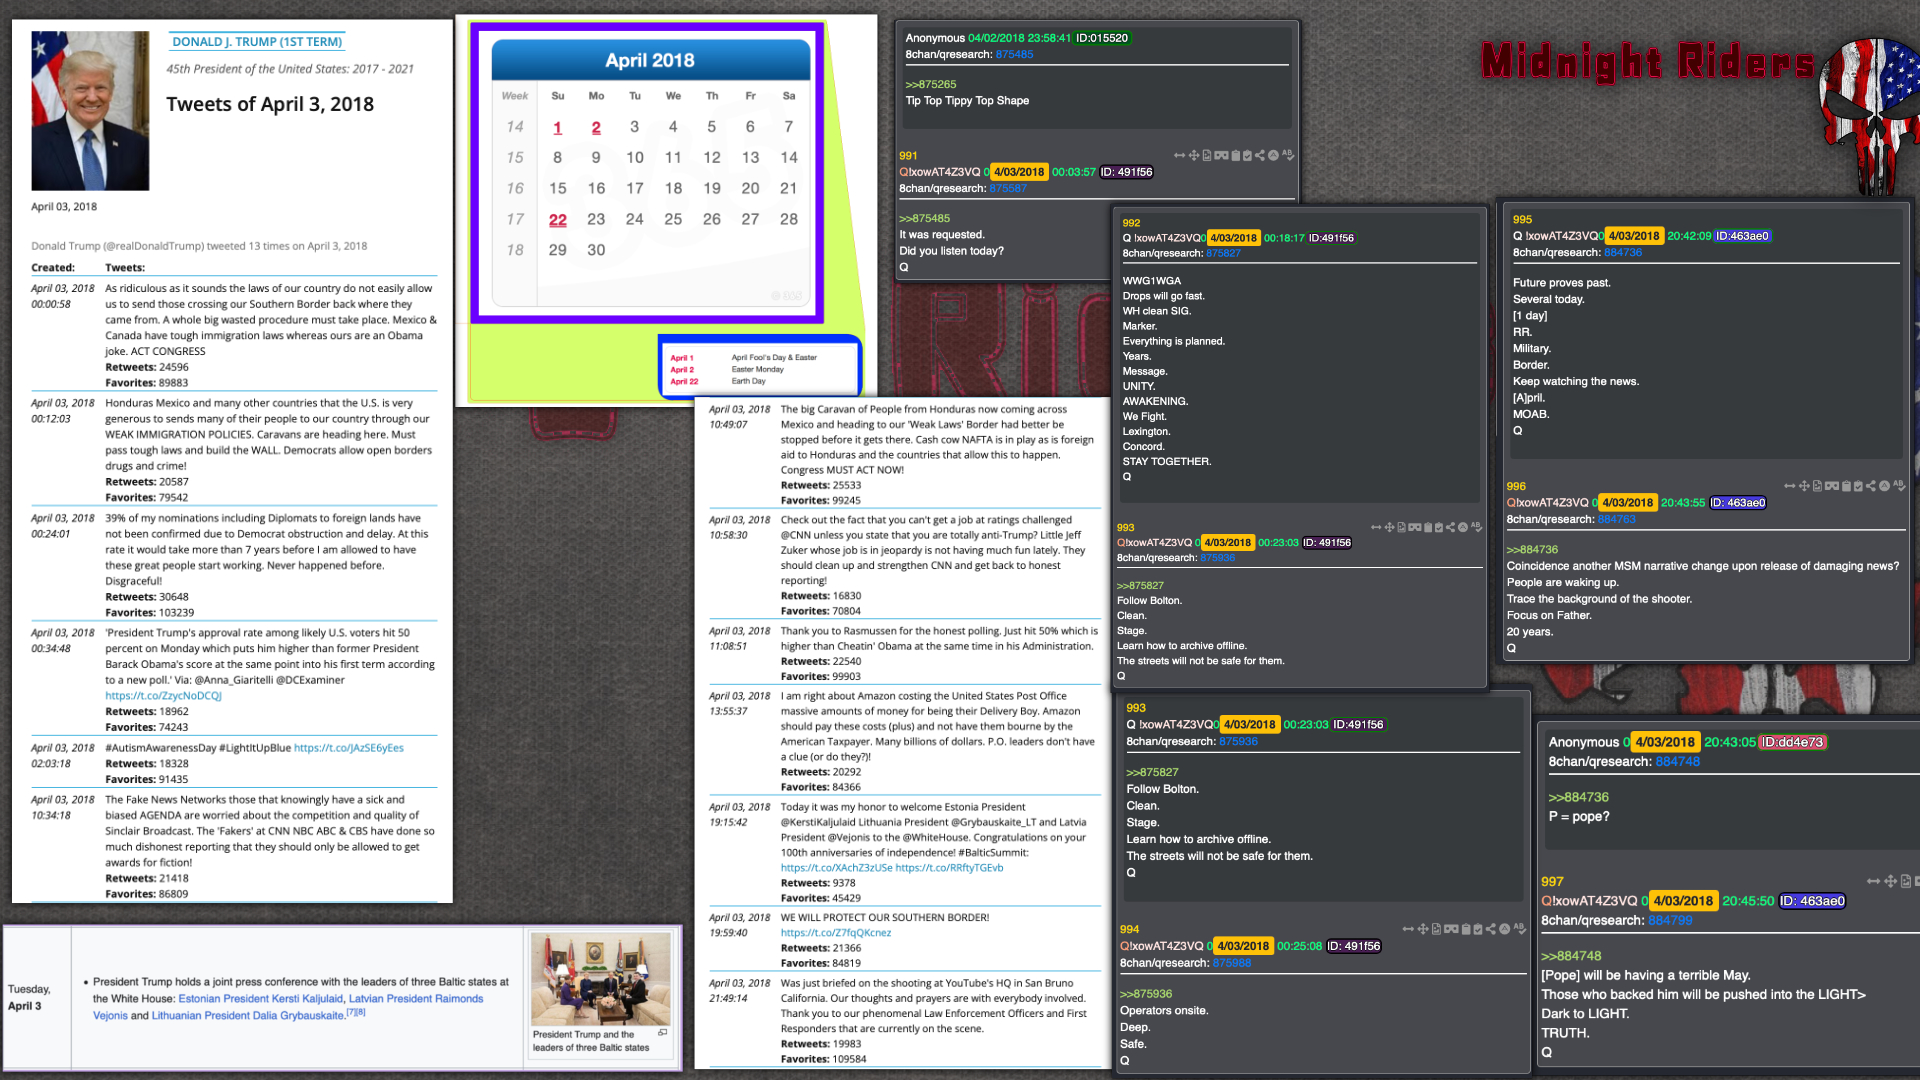Click the share icon on post 991
The image size is (1920, 1080).
click(1260, 155)
